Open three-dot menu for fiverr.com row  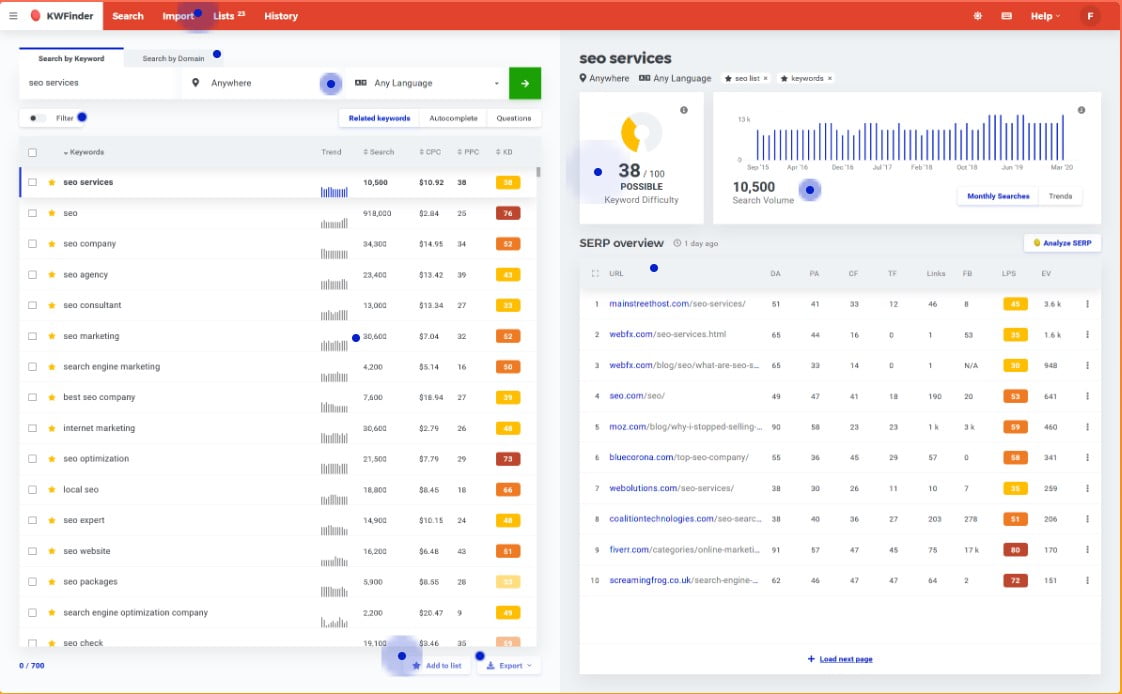pos(1087,549)
